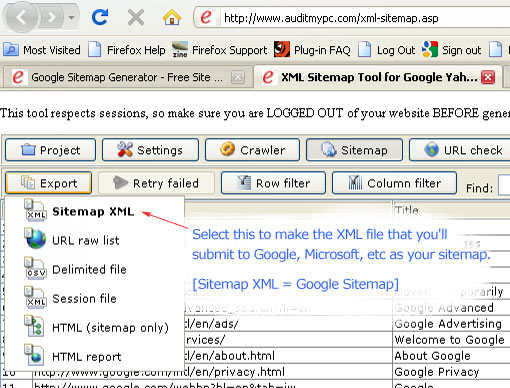Screen dimensions: 510x388
Task: Open the history dropdown next to Forward
Action: (71, 17)
